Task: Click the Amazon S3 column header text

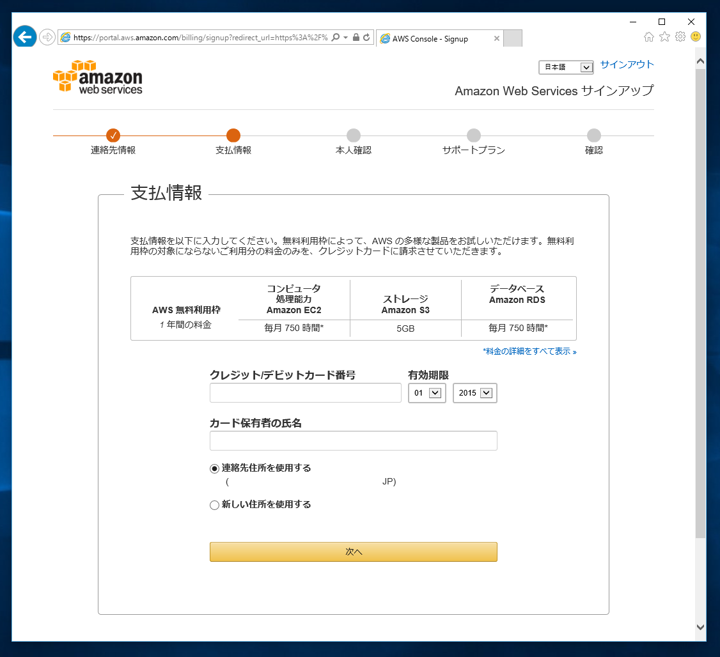Action: [x=405, y=310]
